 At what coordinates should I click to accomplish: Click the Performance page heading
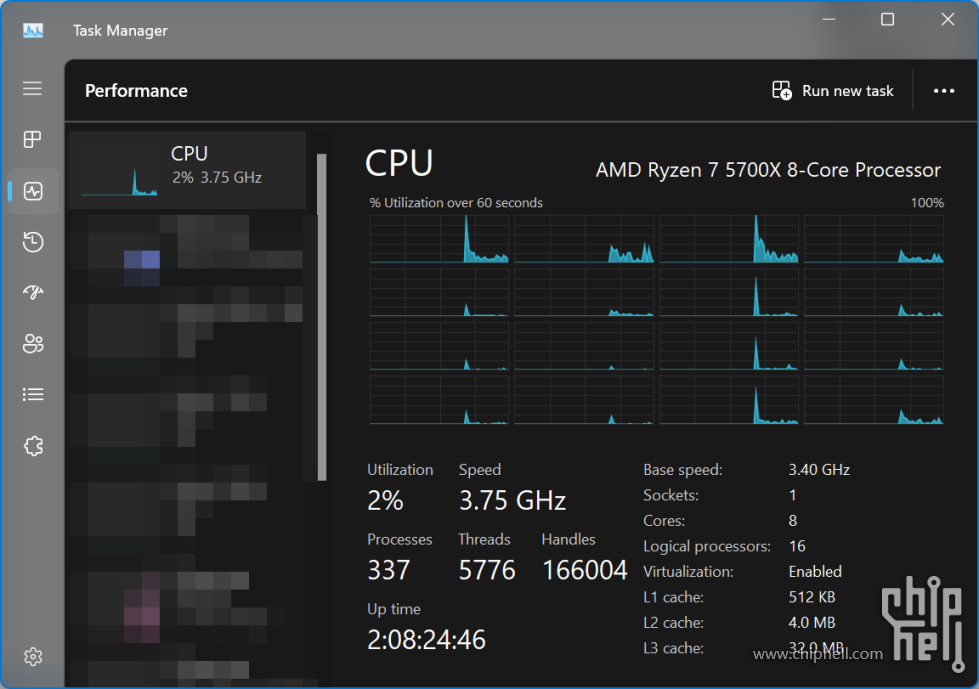click(136, 91)
